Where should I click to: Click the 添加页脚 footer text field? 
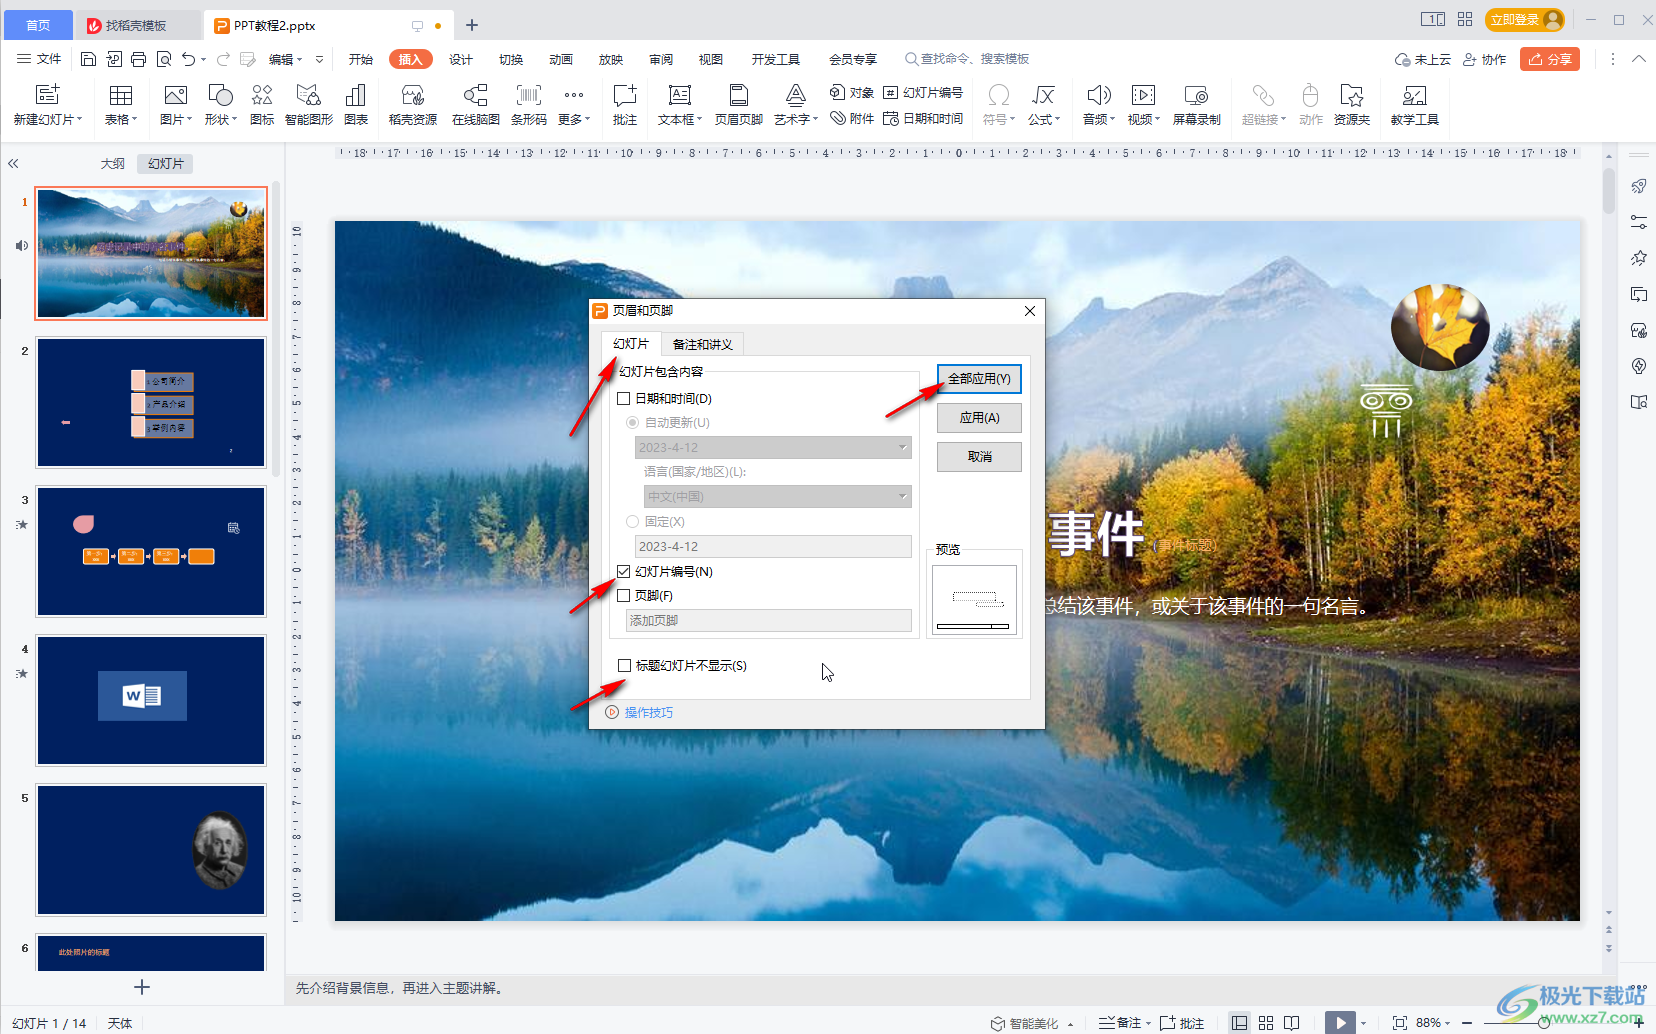click(768, 620)
